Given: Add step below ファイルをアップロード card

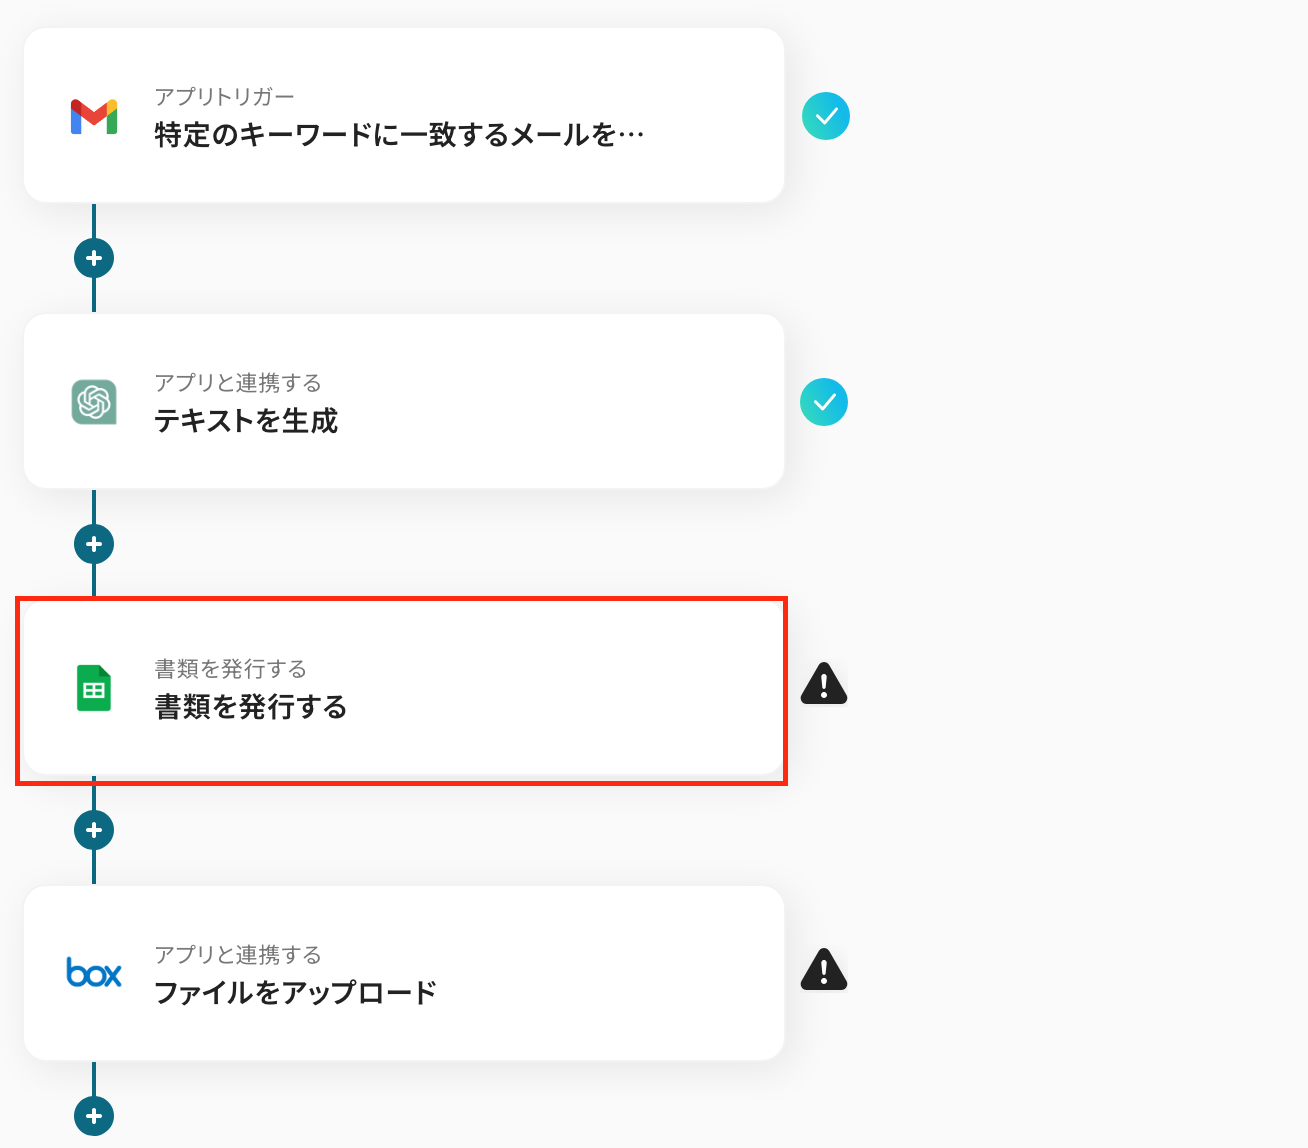Looking at the screenshot, I should (94, 1116).
